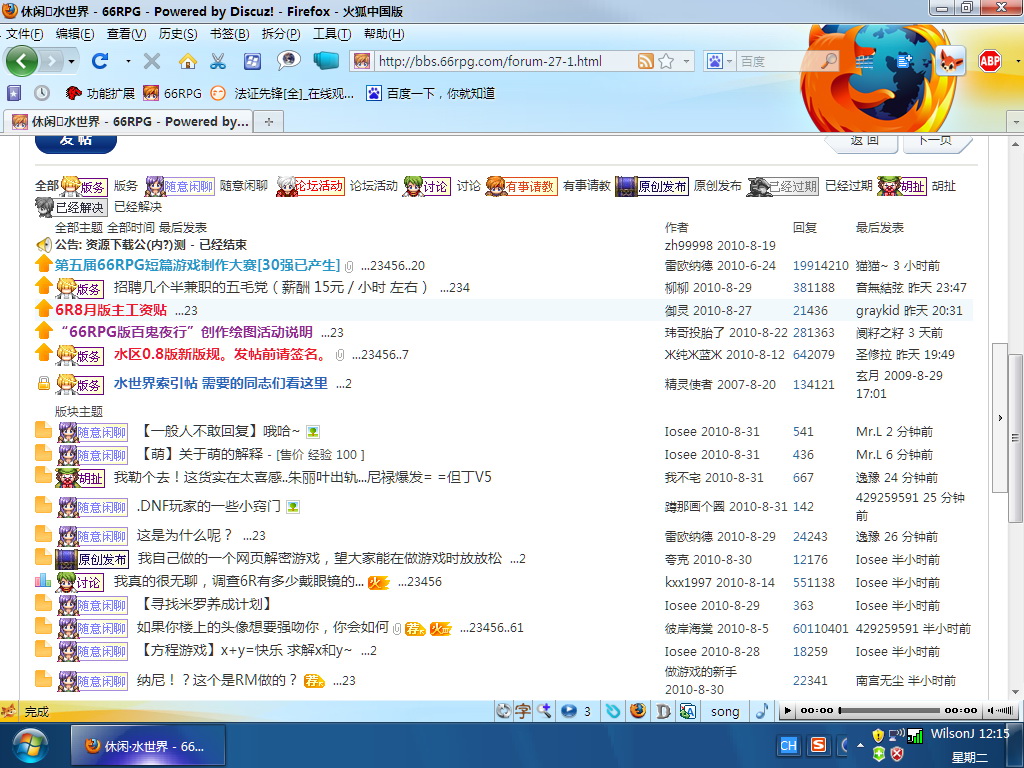Click the 字 icon in the status bar
Viewport: 1024px width, 768px height.
(x=522, y=711)
